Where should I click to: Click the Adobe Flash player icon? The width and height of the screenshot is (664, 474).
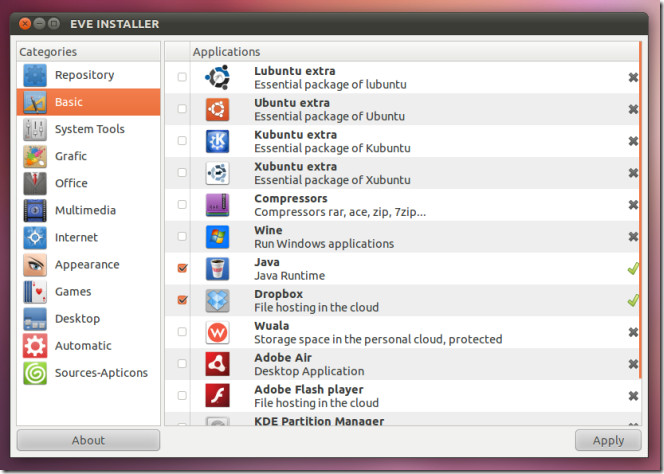click(x=217, y=396)
